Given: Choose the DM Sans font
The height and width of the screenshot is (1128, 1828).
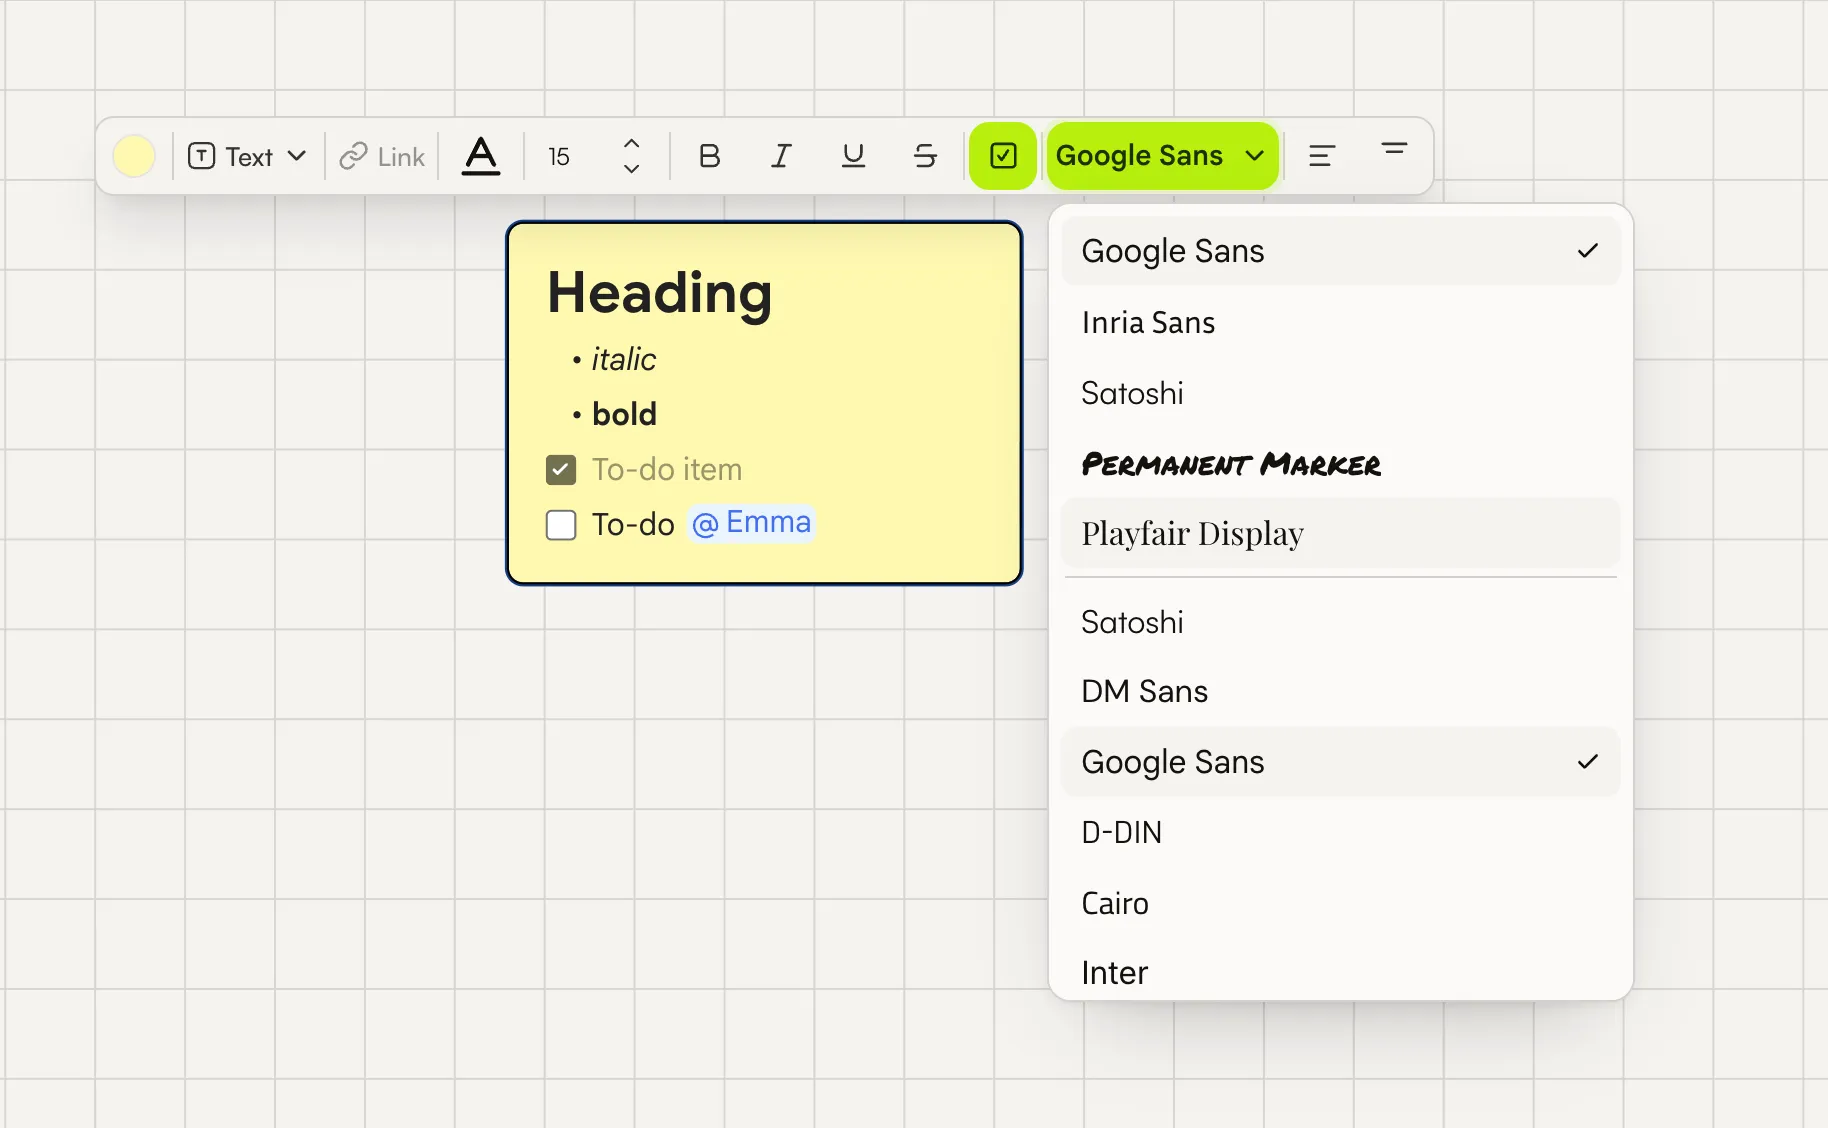Looking at the screenshot, I should click(x=1340, y=691).
